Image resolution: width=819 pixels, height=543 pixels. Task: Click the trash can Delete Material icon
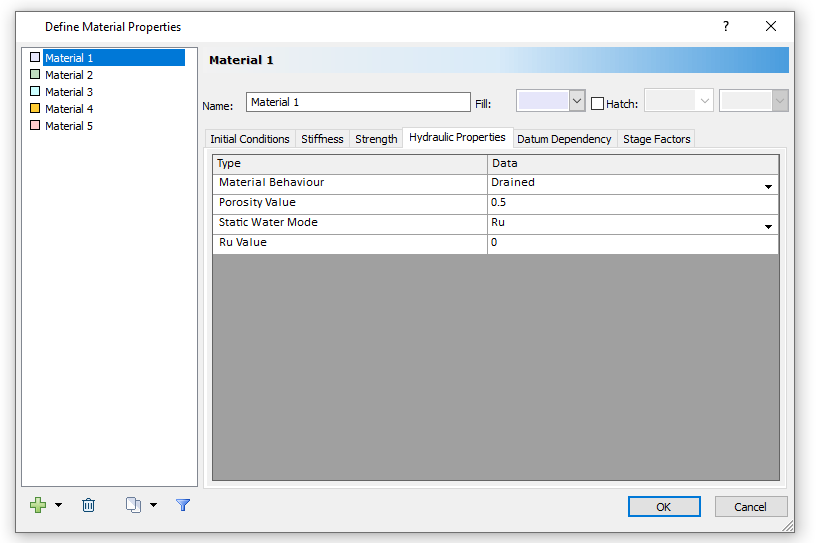[88, 505]
